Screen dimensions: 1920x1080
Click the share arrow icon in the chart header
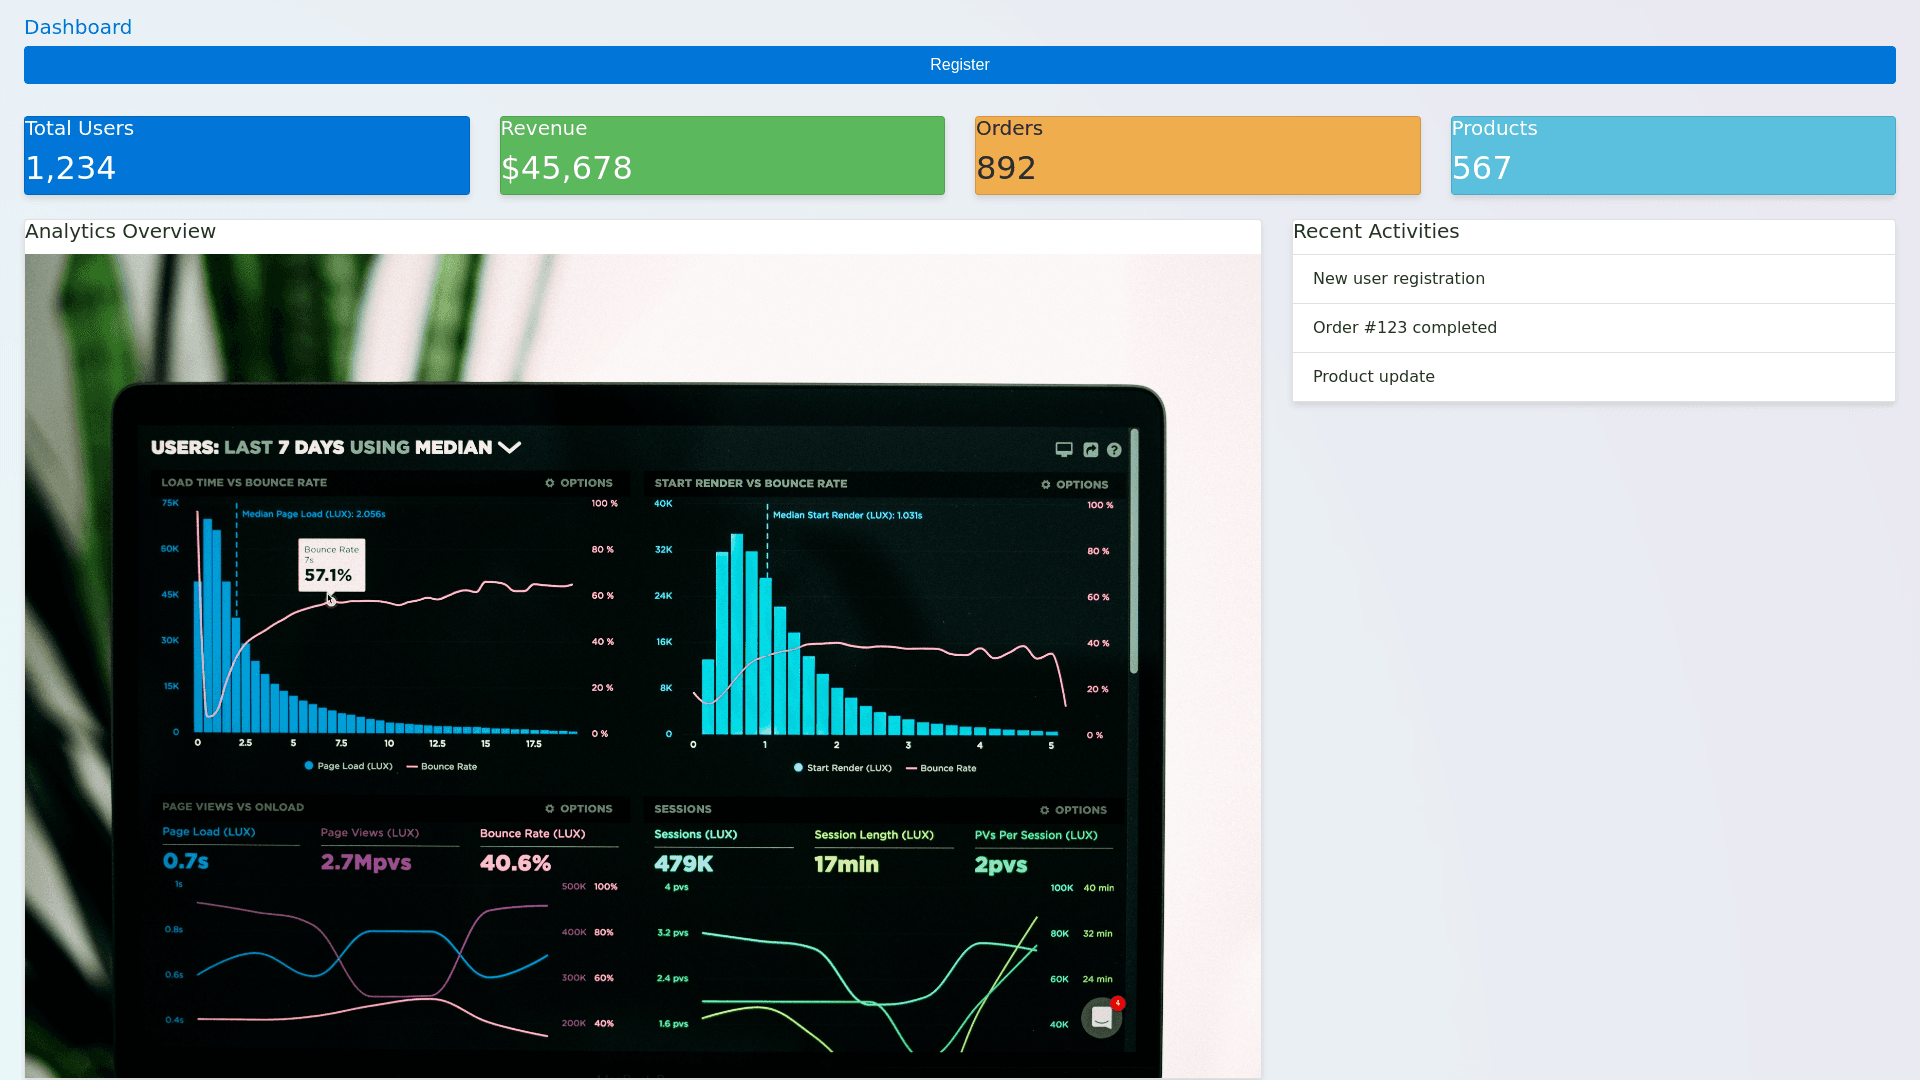point(1091,450)
